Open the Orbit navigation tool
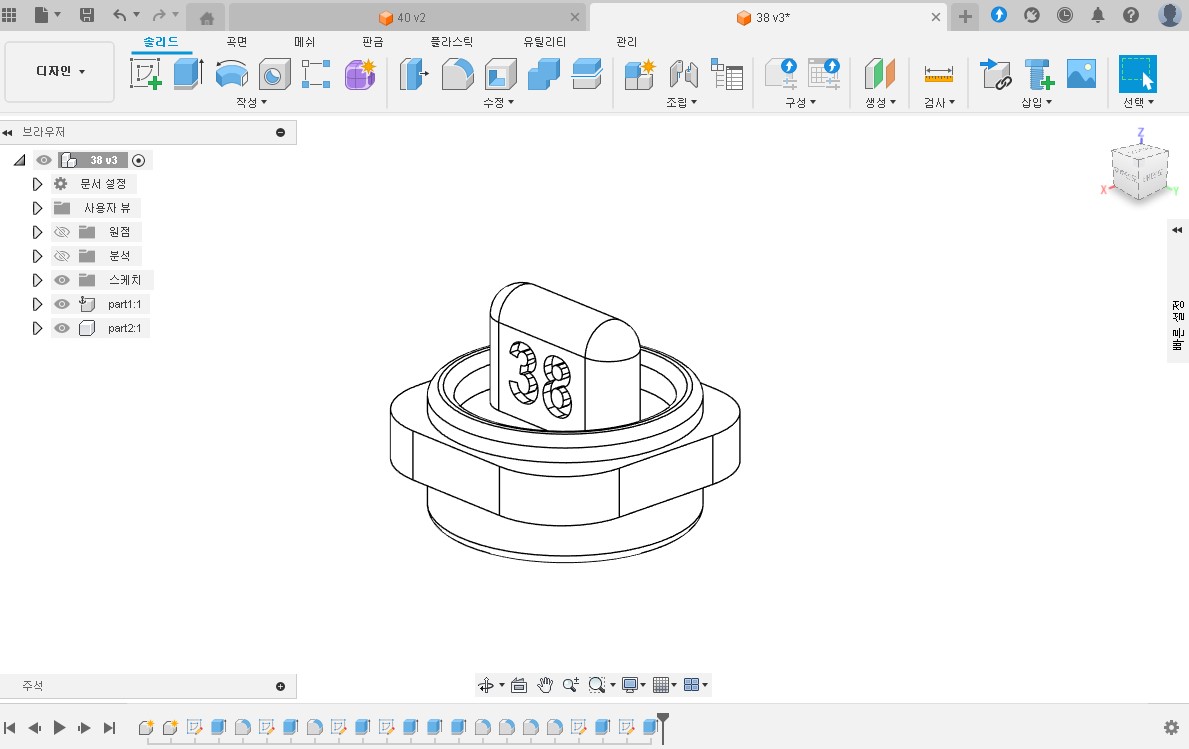The height and width of the screenshot is (749, 1189). click(x=485, y=685)
